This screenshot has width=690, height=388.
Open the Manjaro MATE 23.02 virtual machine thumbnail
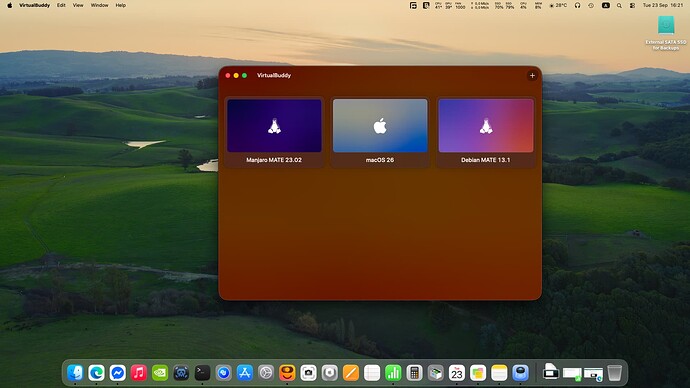point(274,125)
